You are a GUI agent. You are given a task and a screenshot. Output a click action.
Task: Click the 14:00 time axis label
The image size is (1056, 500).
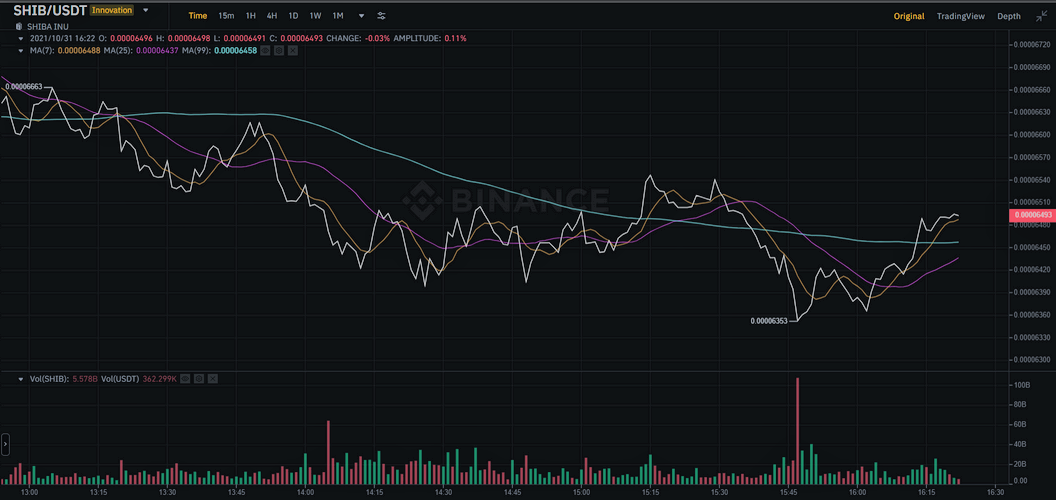pos(305,492)
